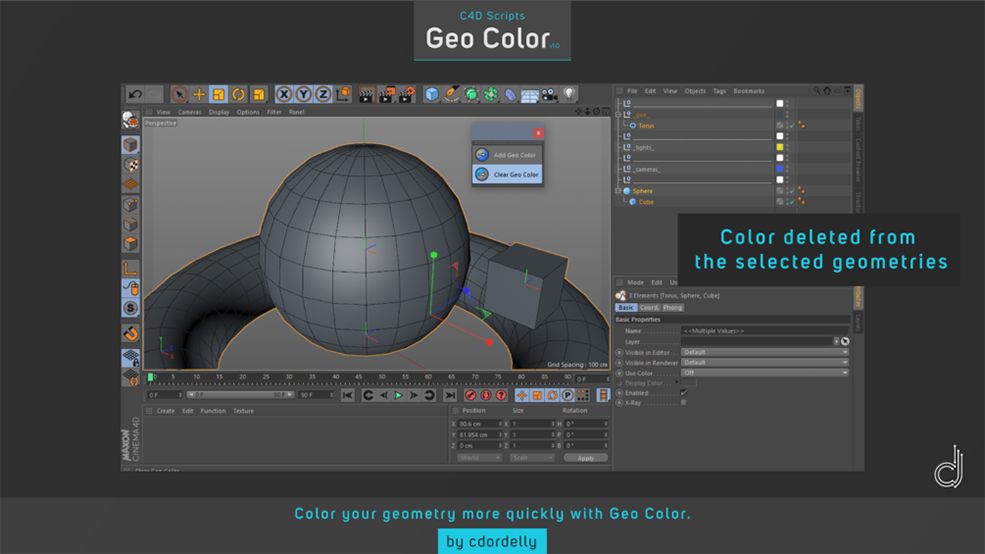This screenshot has width=985, height=554.
Task: Go to start of animation
Action: click(347, 395)
